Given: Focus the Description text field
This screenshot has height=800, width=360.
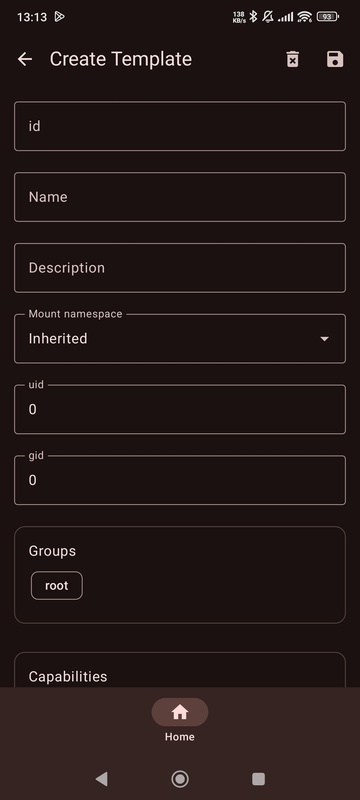Looking at the screenshot, I should (179, 268).
